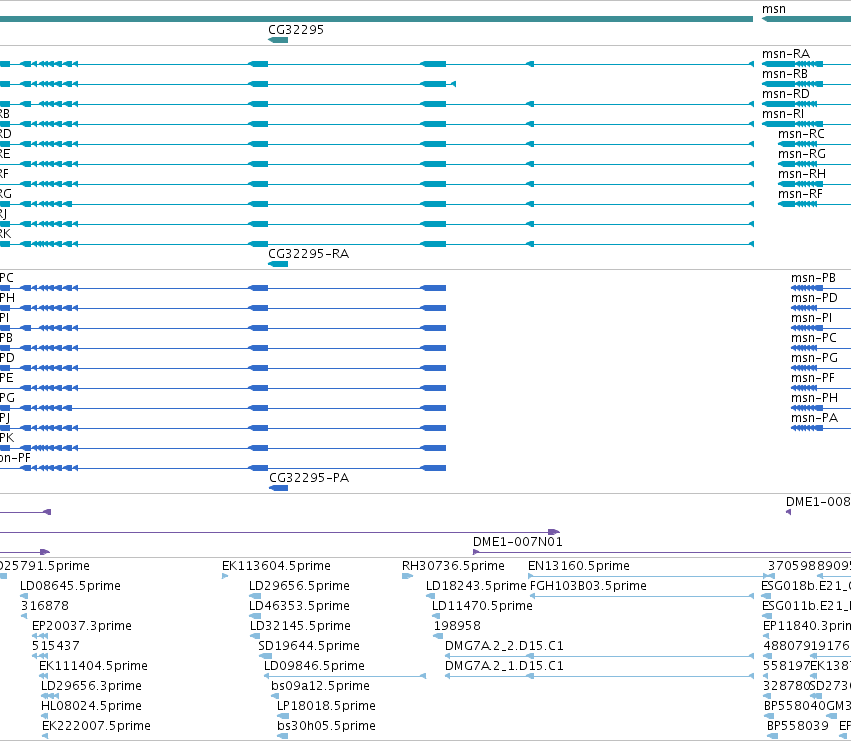Select the msn-RH transcript label
Viewport: 851px width, 741px height.
point(802,174)
